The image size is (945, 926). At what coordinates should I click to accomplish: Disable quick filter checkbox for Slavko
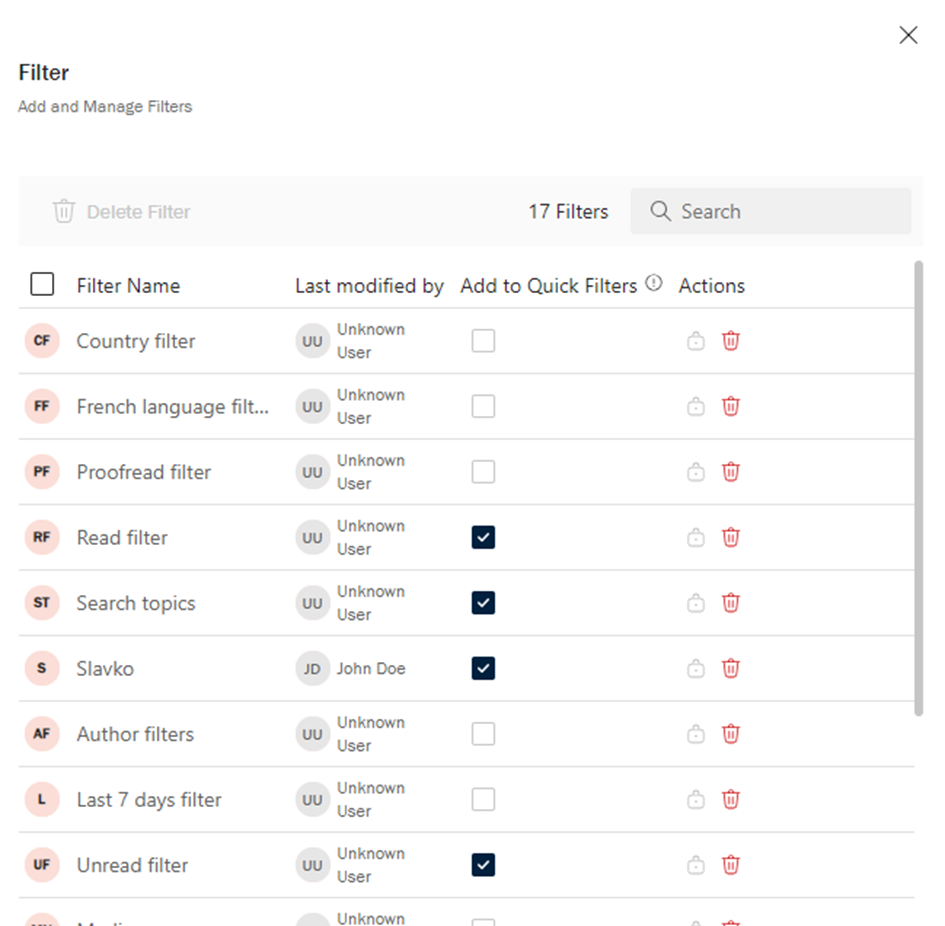coord(483,668)
